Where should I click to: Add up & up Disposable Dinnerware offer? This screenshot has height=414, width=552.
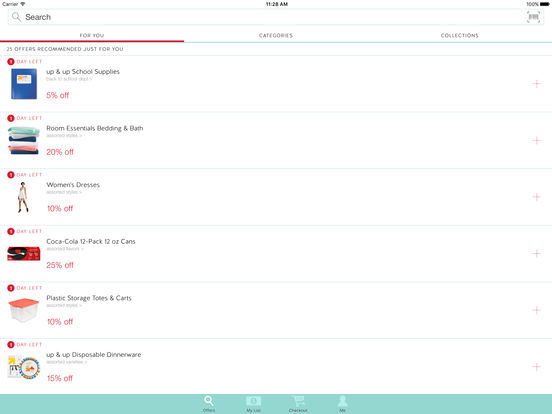point(536,367)
